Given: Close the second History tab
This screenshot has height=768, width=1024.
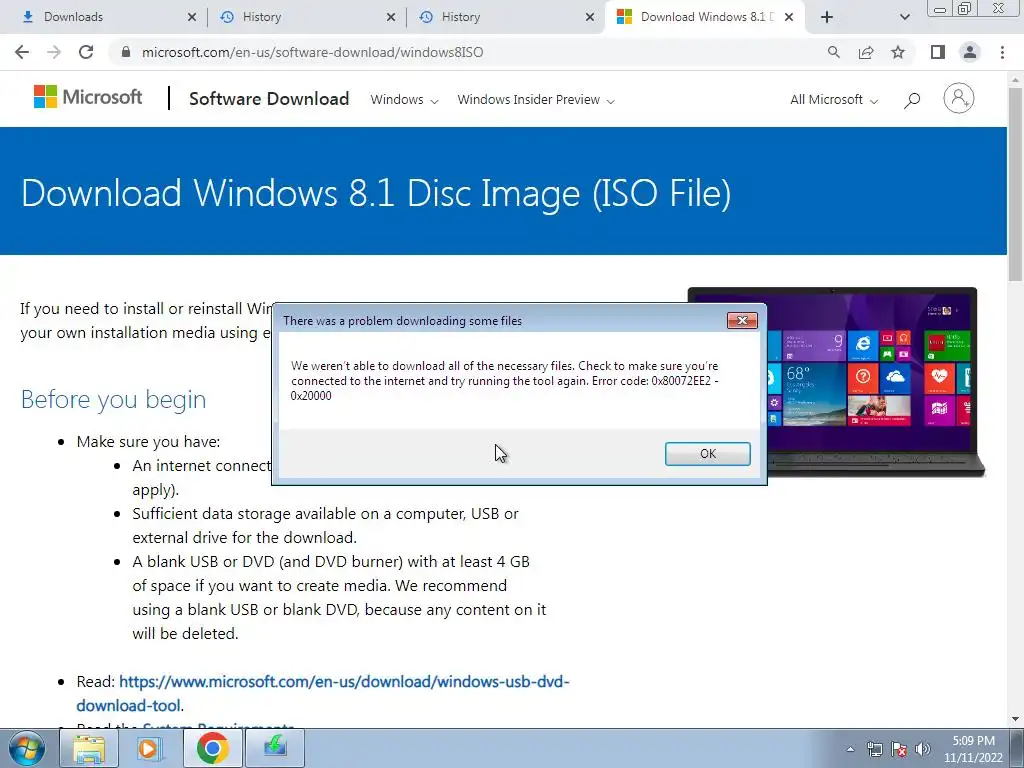Looking at the screenshot, I should (590, 17).
